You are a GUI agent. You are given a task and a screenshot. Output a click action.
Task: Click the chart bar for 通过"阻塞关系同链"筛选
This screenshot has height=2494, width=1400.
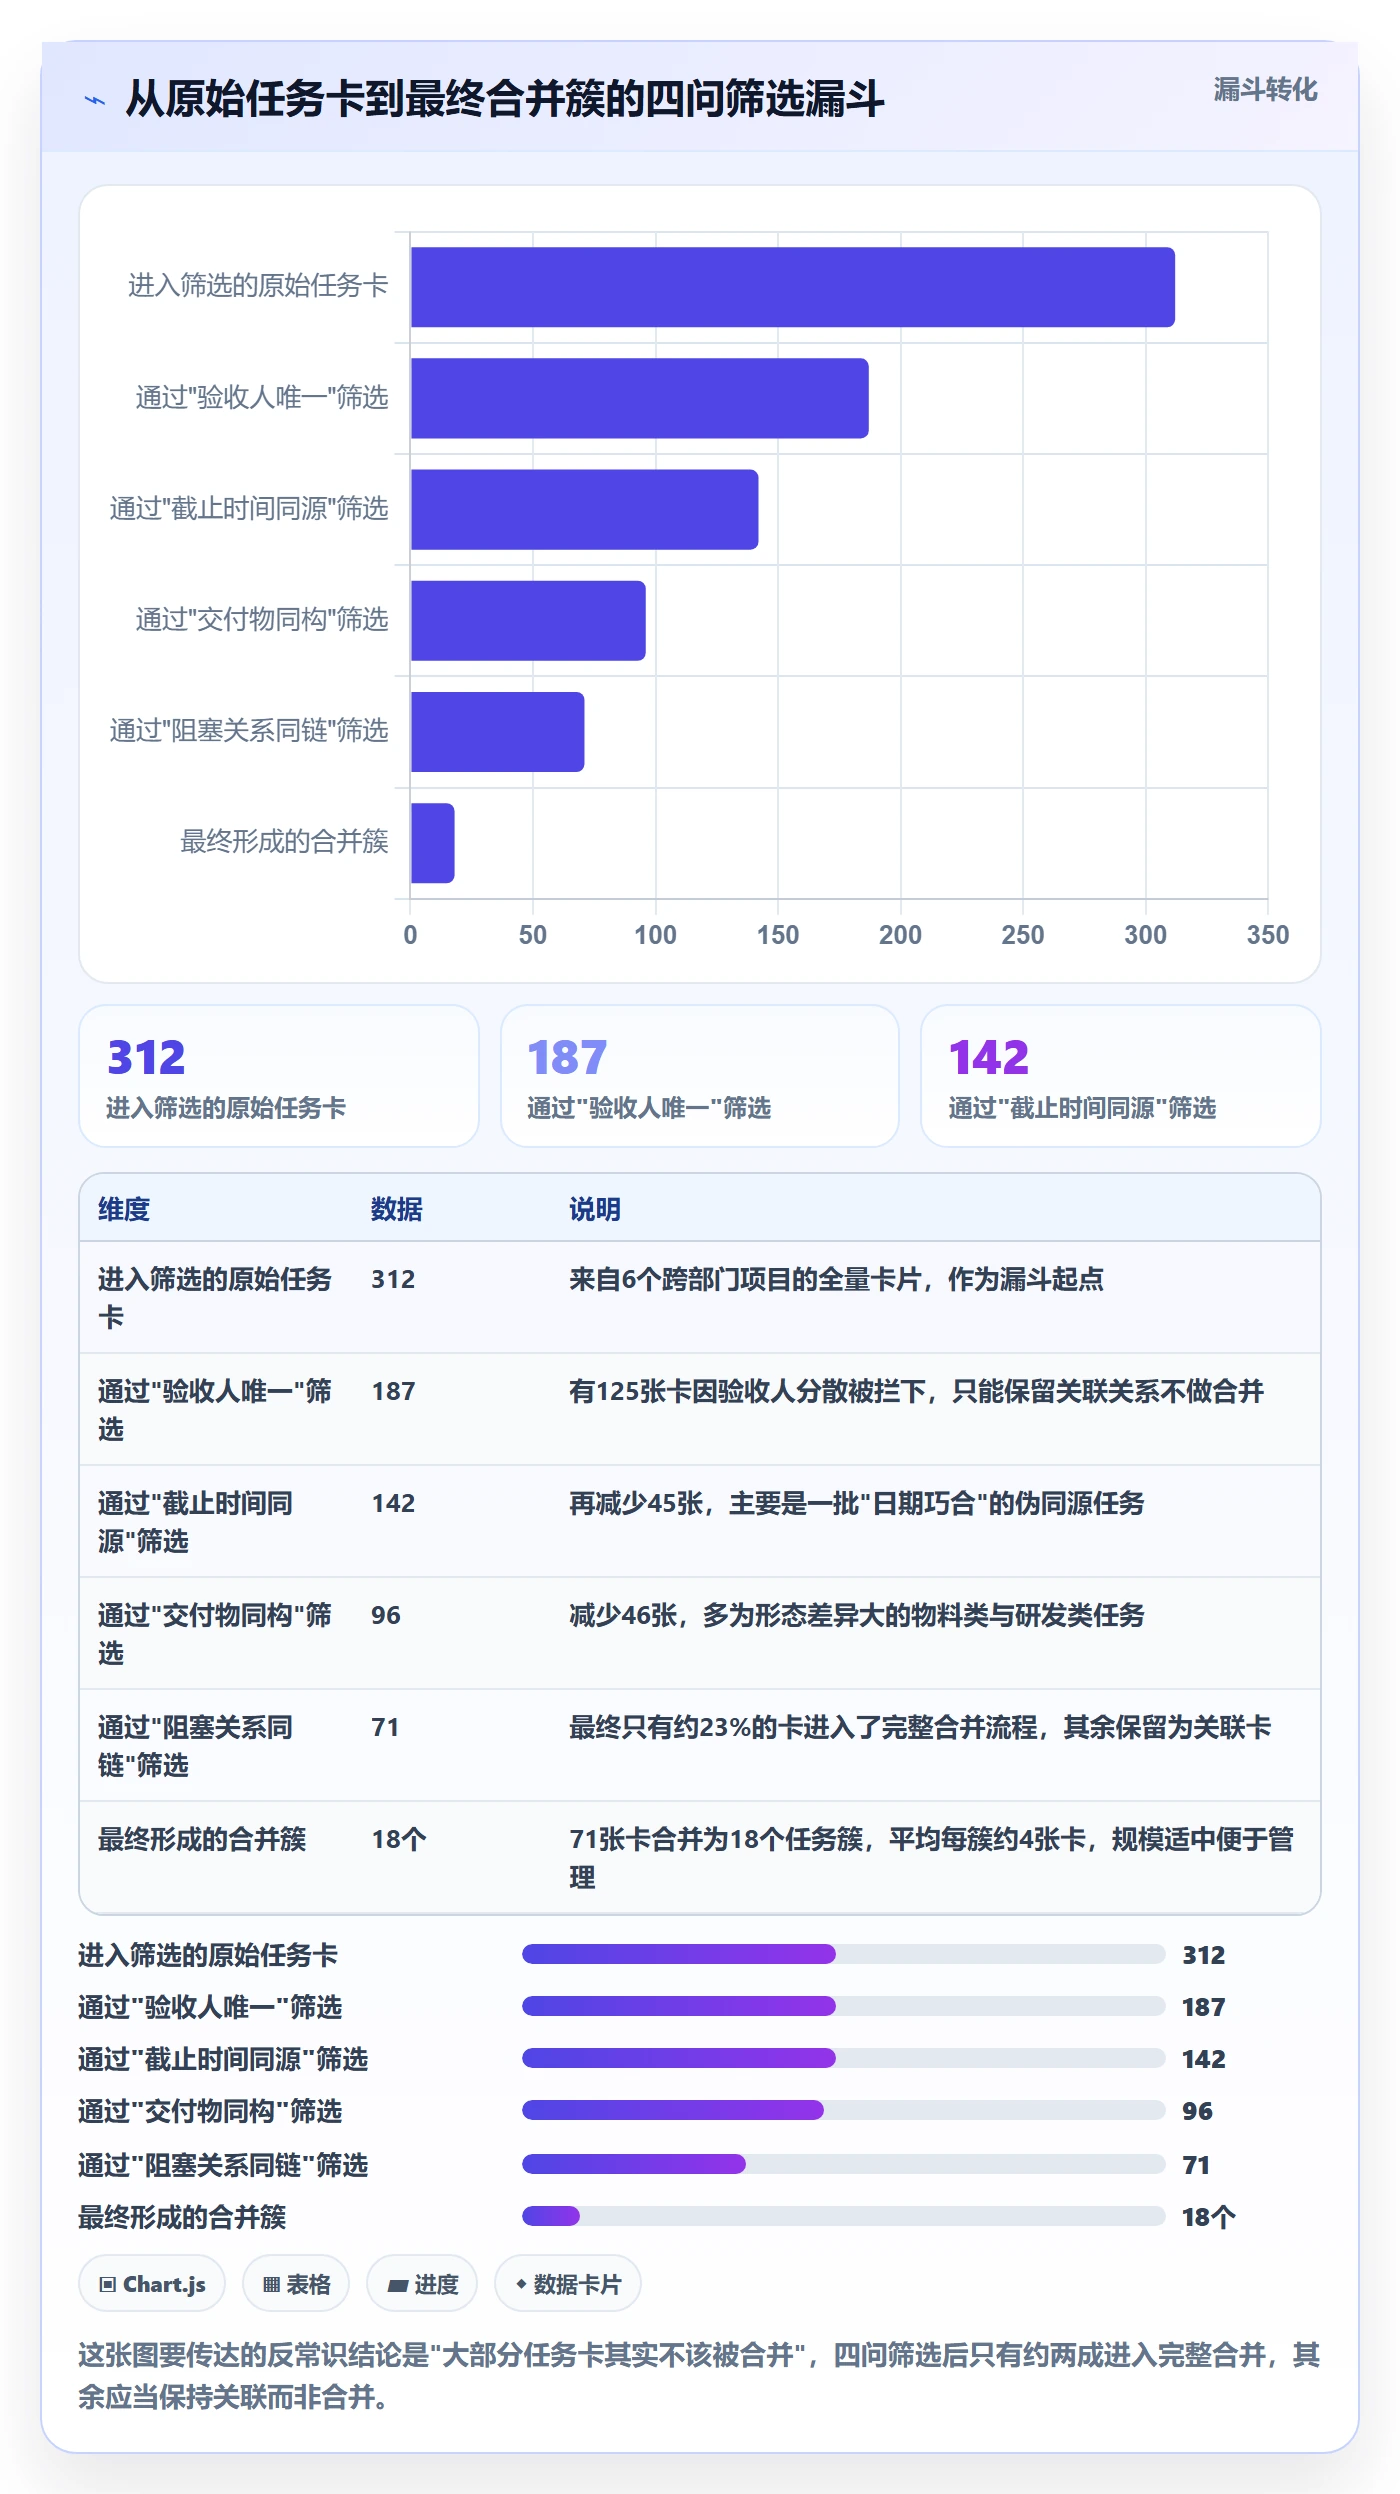click(x=498, y=731)
